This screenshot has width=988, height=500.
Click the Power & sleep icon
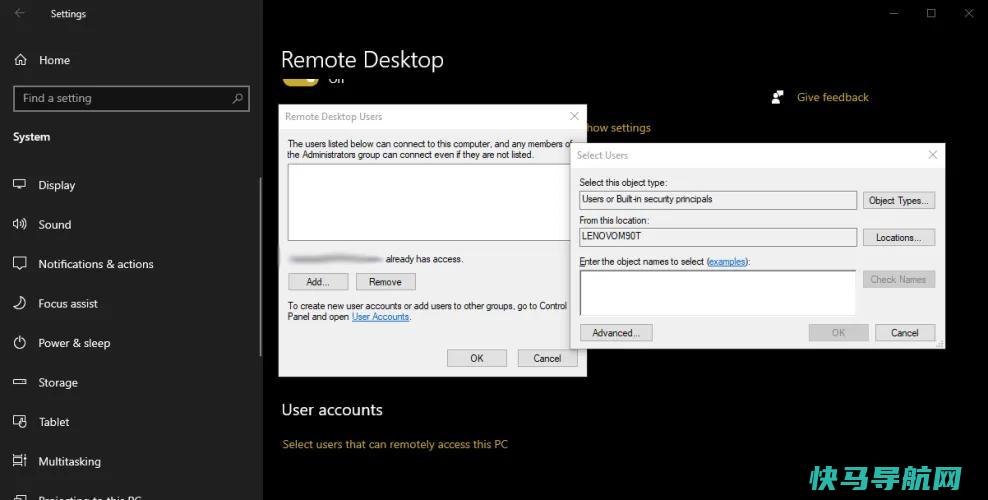[20, 343]
